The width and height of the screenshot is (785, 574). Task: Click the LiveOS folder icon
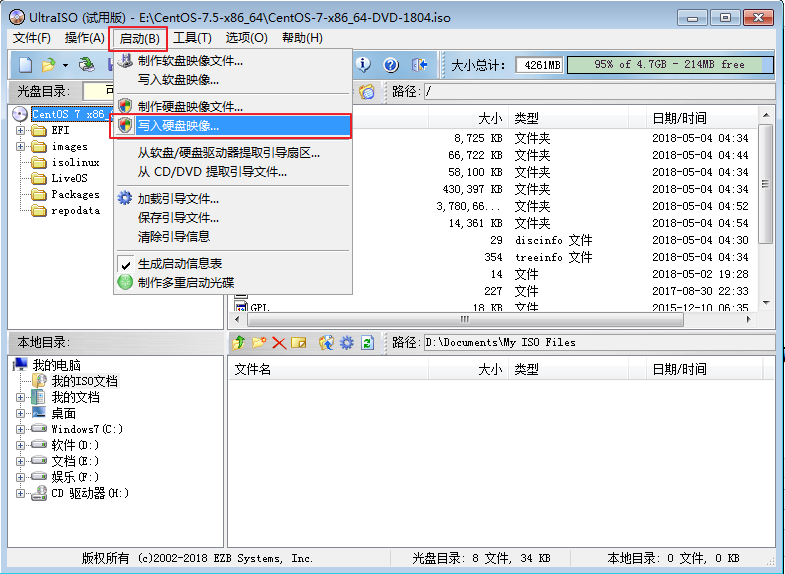click(x=39, y=178)
